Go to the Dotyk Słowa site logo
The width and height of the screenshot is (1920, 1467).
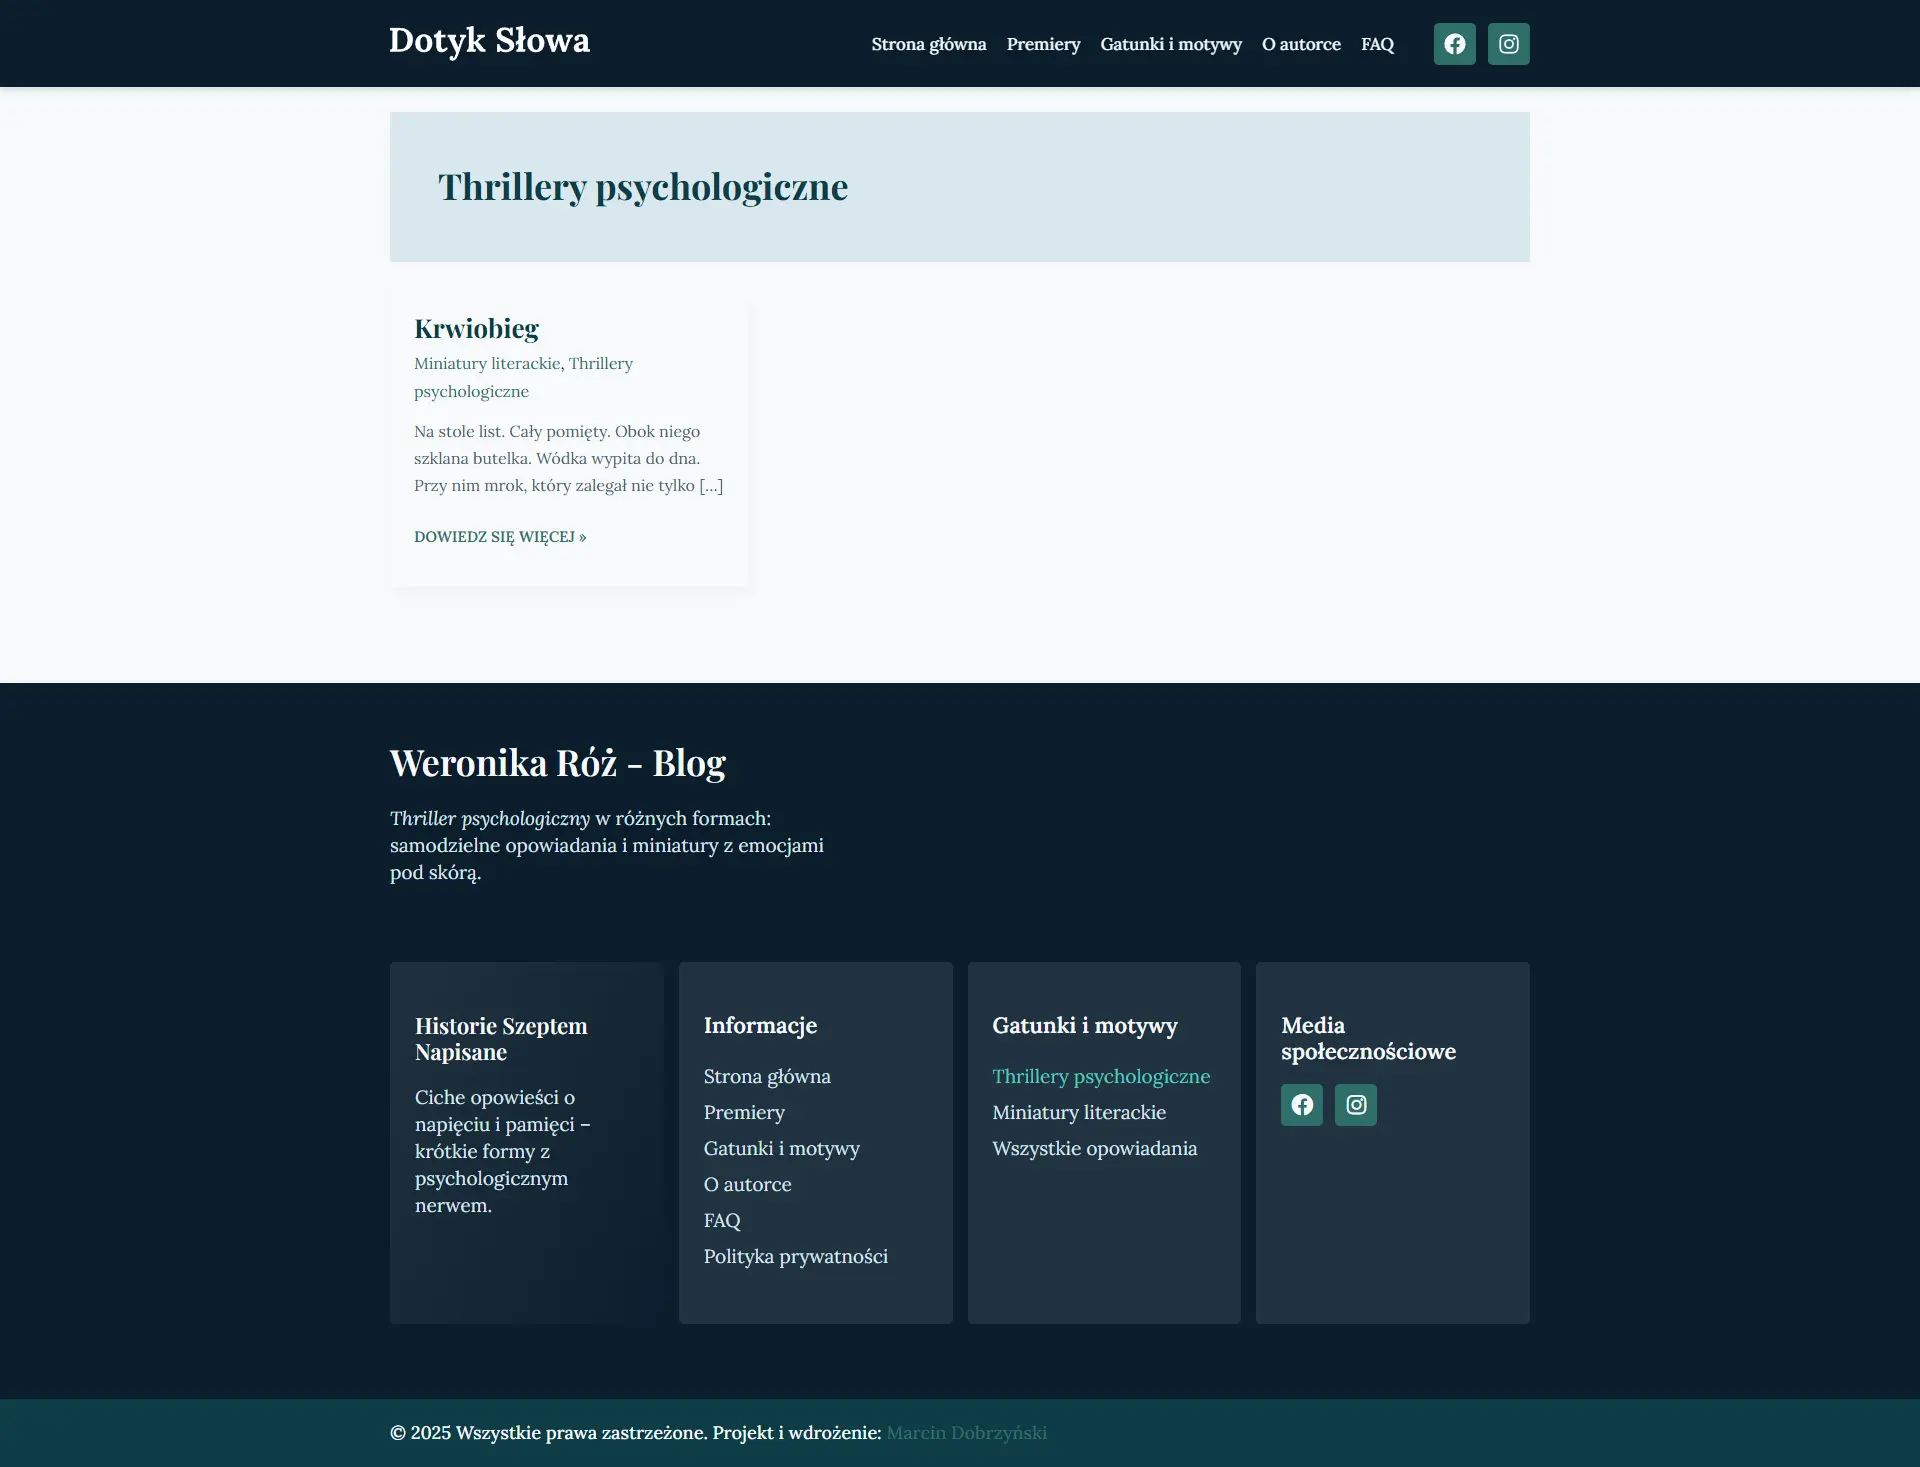pos(489,41)
